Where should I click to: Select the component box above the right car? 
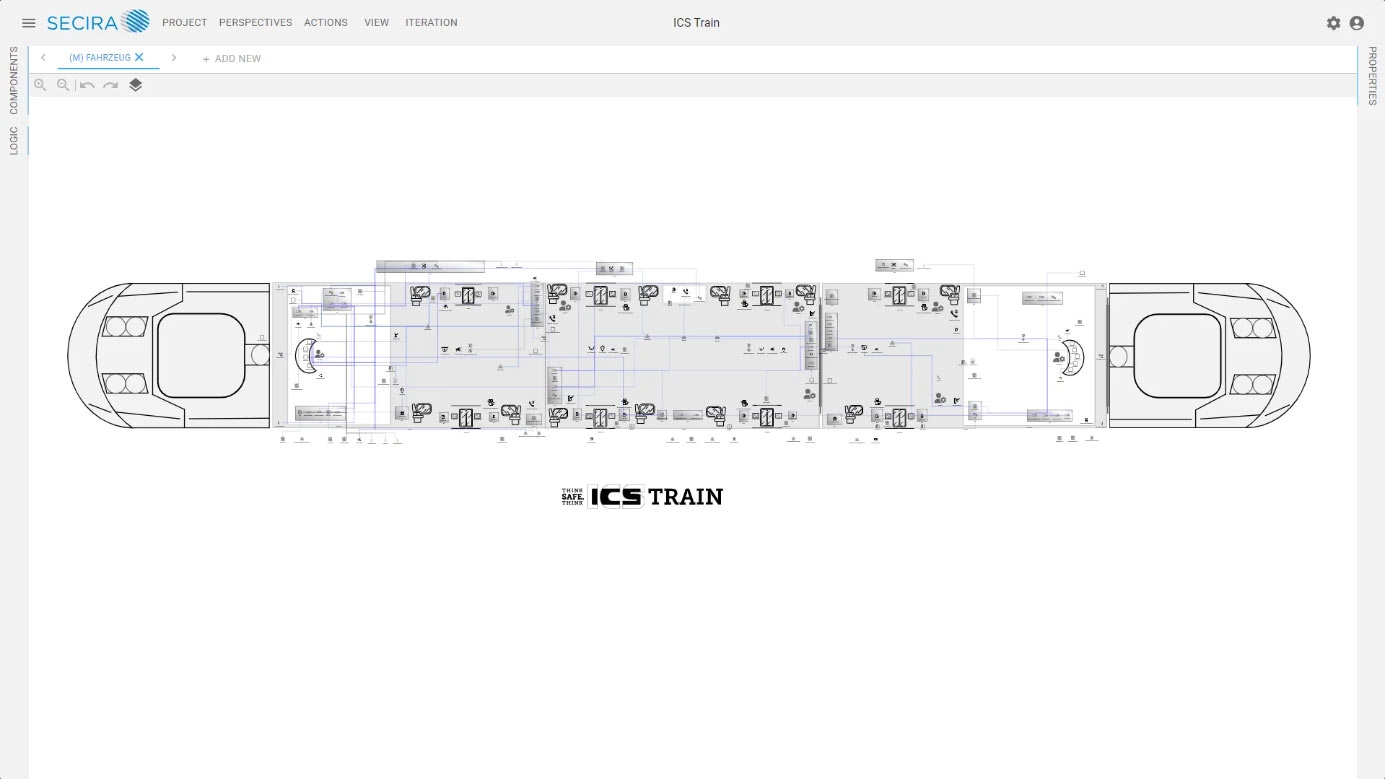coord(894,265)
